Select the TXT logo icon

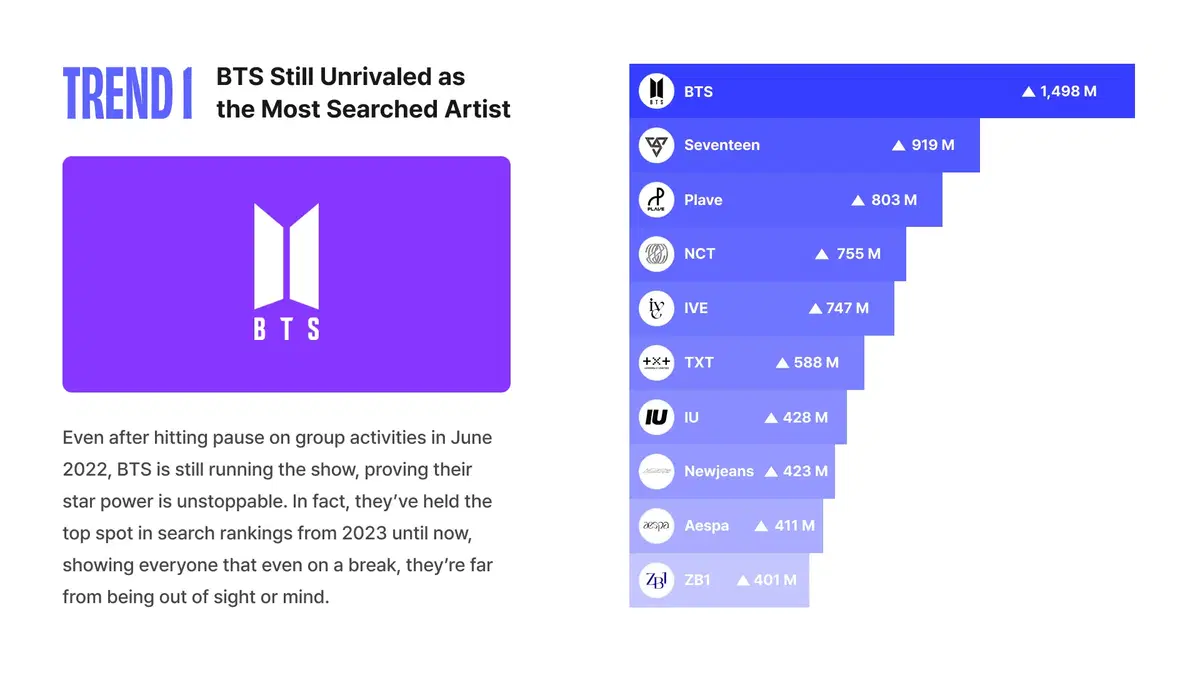[x=656, y=362]
